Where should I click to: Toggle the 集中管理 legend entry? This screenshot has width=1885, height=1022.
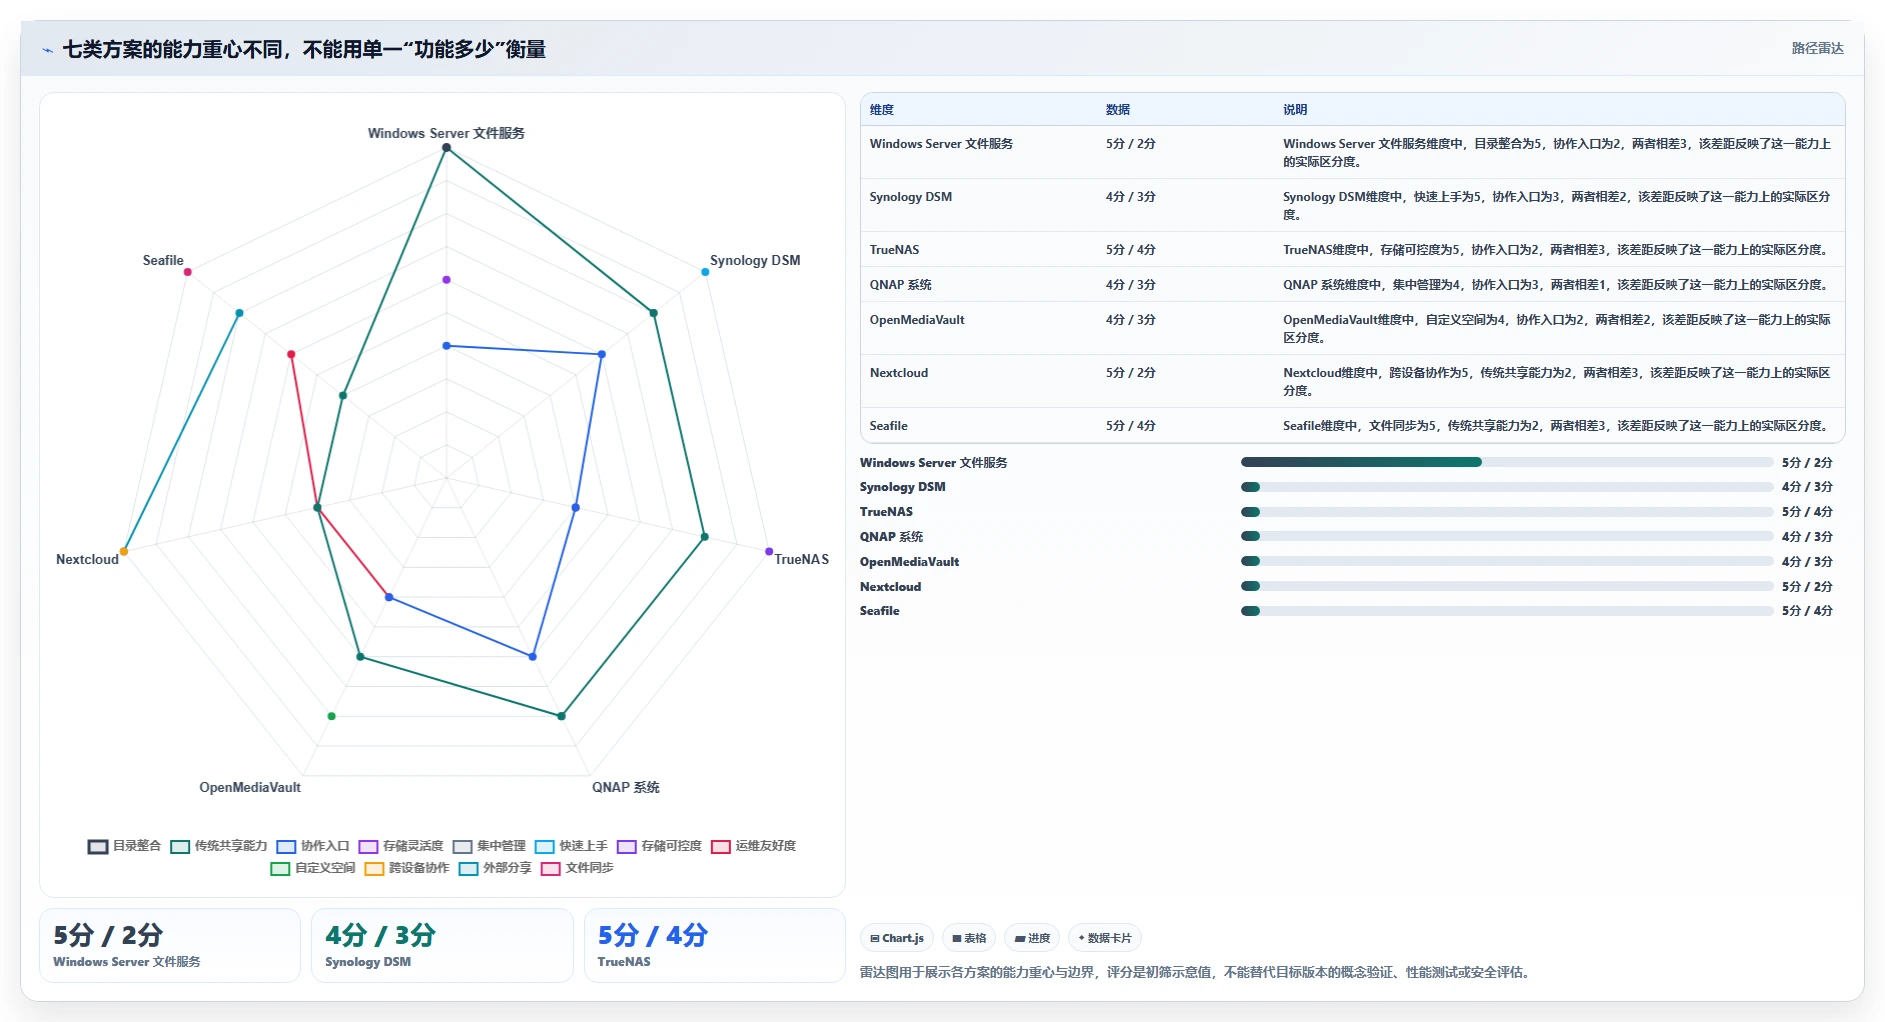(x=489, y=846)
